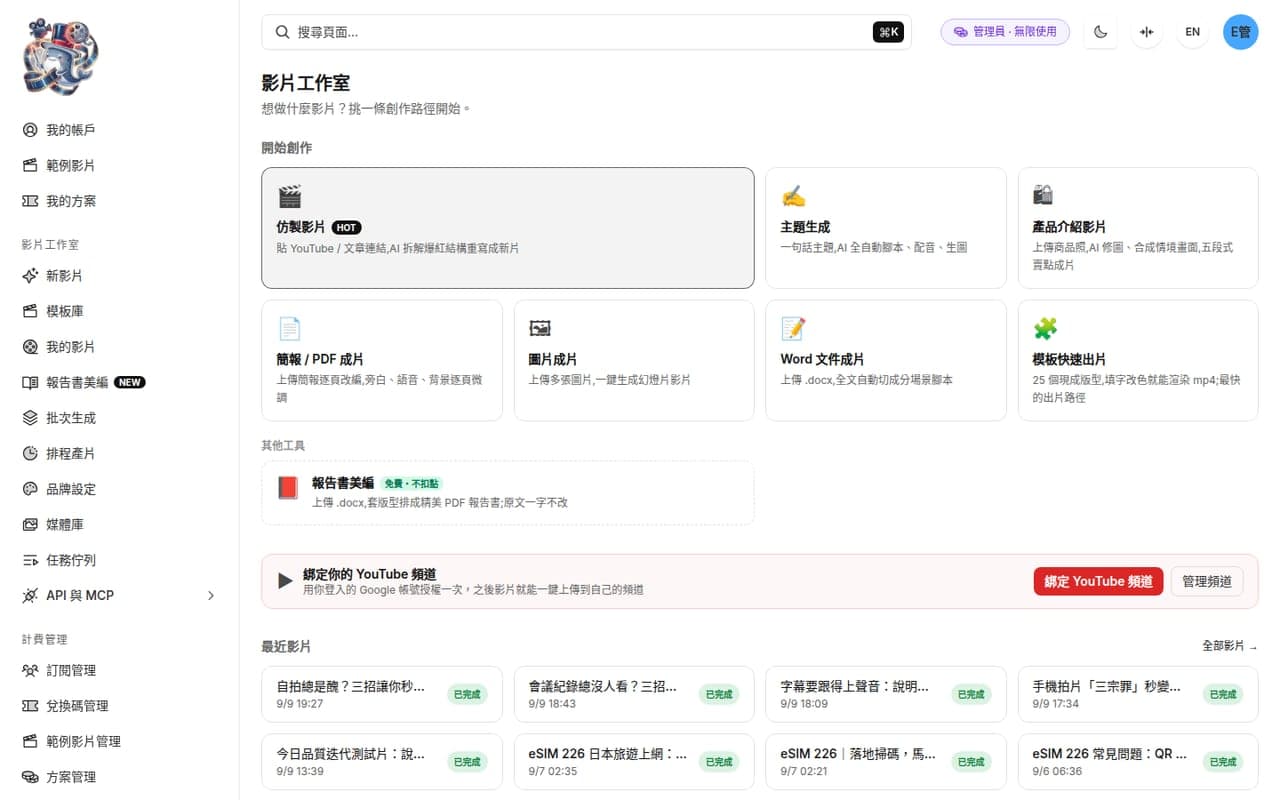The width and height of the screenshot is (1280, 800).
Task: Click the red book icon beside 報告書美編
Action: click(288, 488)
